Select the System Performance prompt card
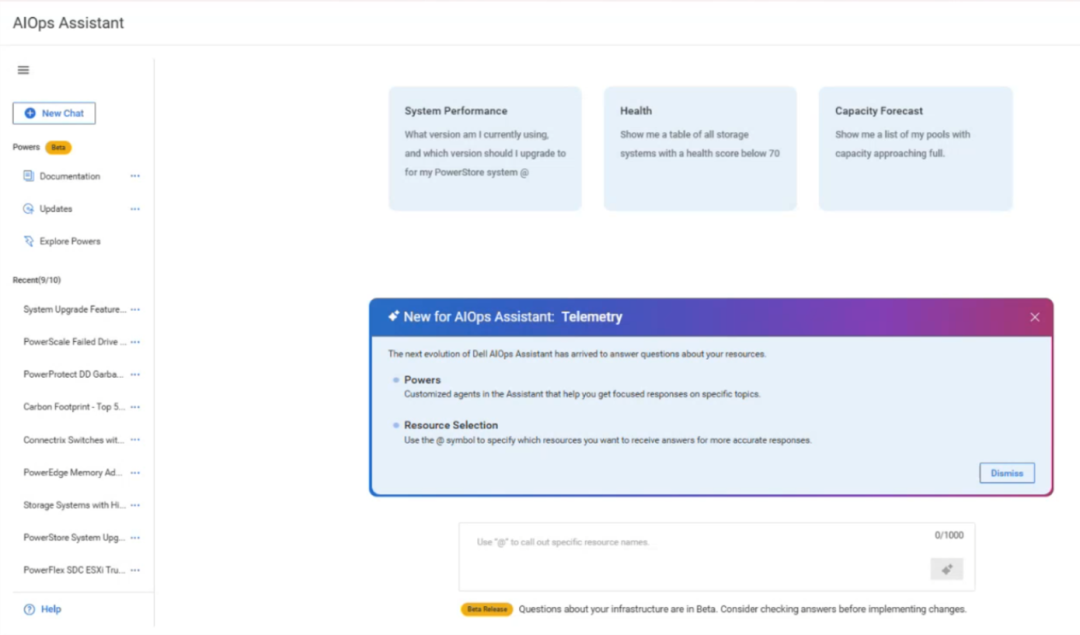The height and width of the screenshot is (635, 1080). 485,148
